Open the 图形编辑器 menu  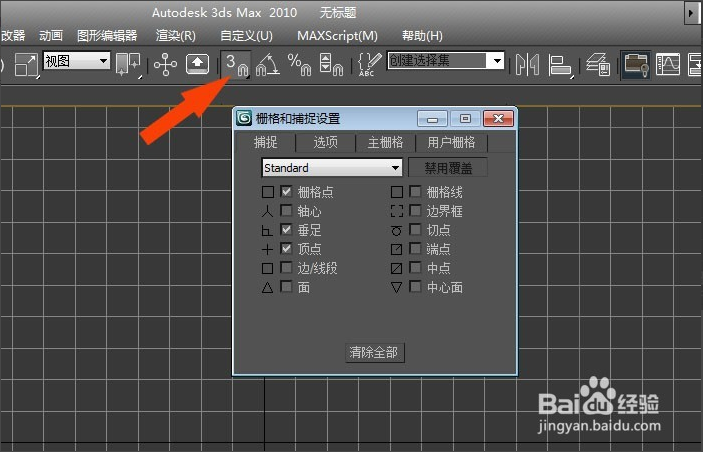107,35
